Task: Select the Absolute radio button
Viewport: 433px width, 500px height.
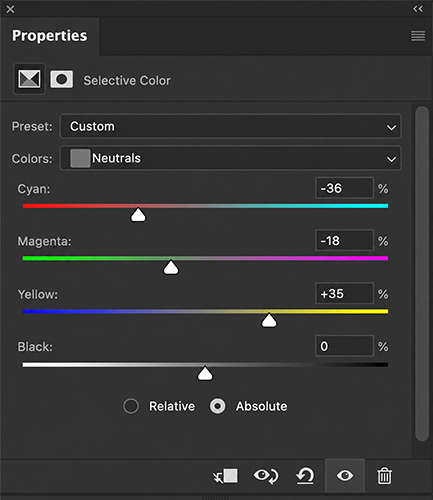Action: [218, 406]
